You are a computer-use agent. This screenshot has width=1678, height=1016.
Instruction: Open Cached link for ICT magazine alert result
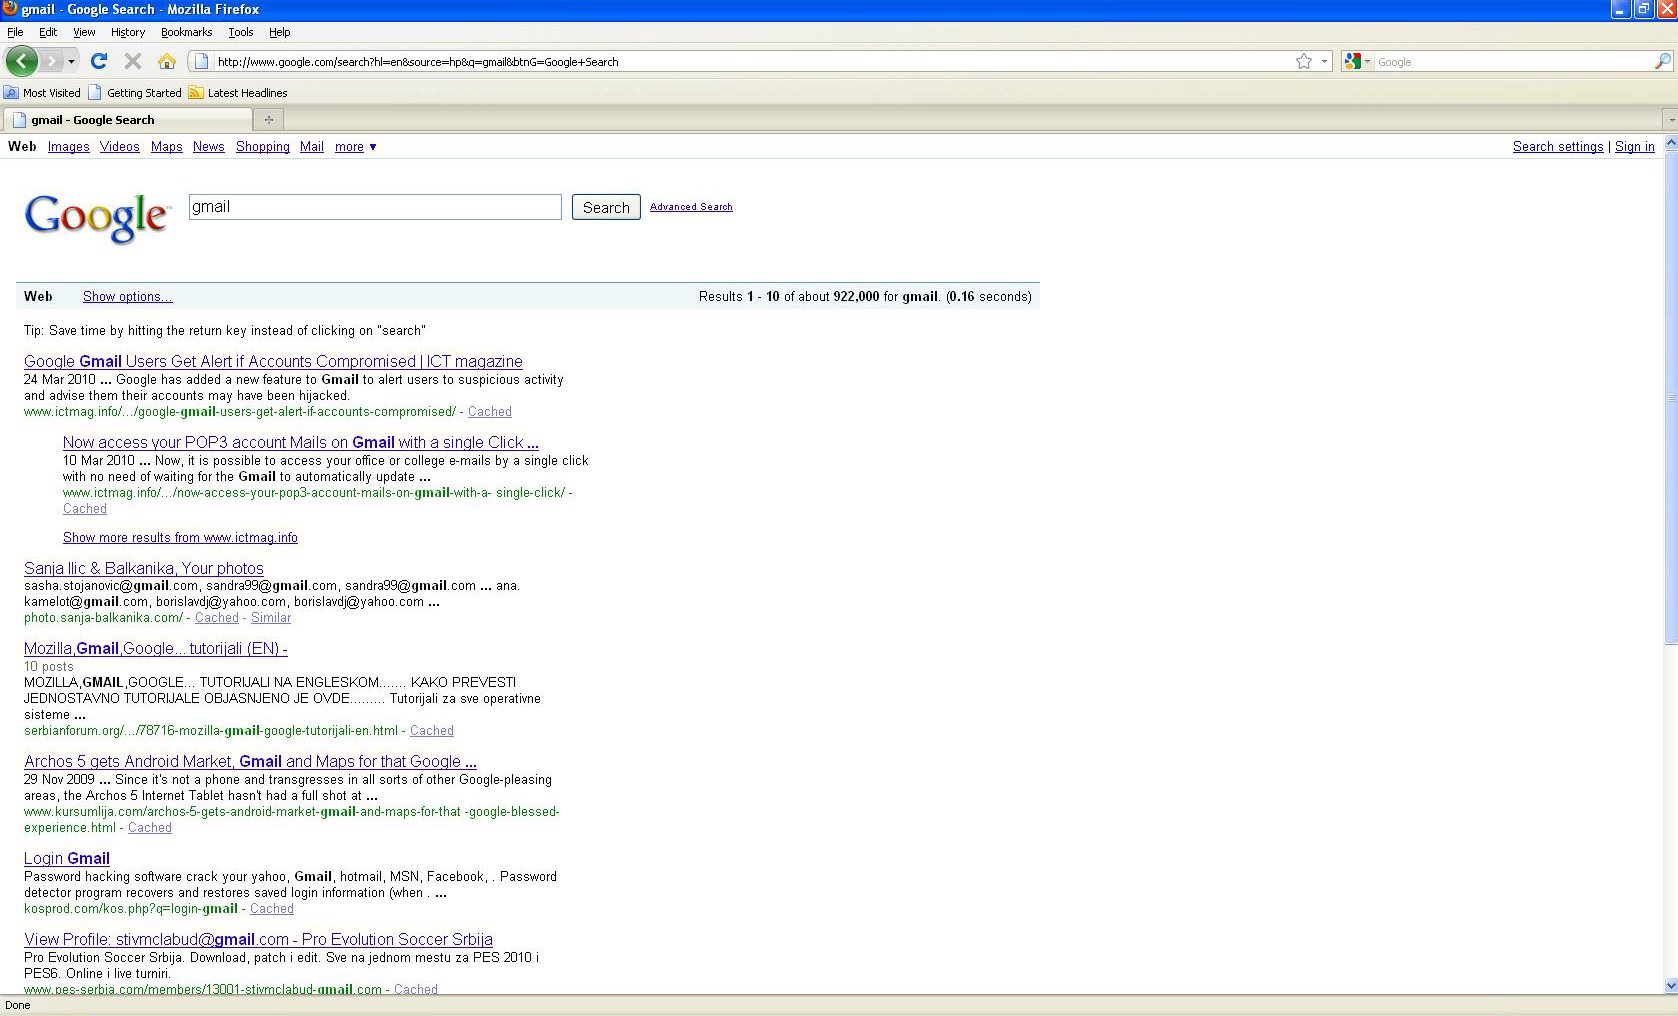[490, 412]
